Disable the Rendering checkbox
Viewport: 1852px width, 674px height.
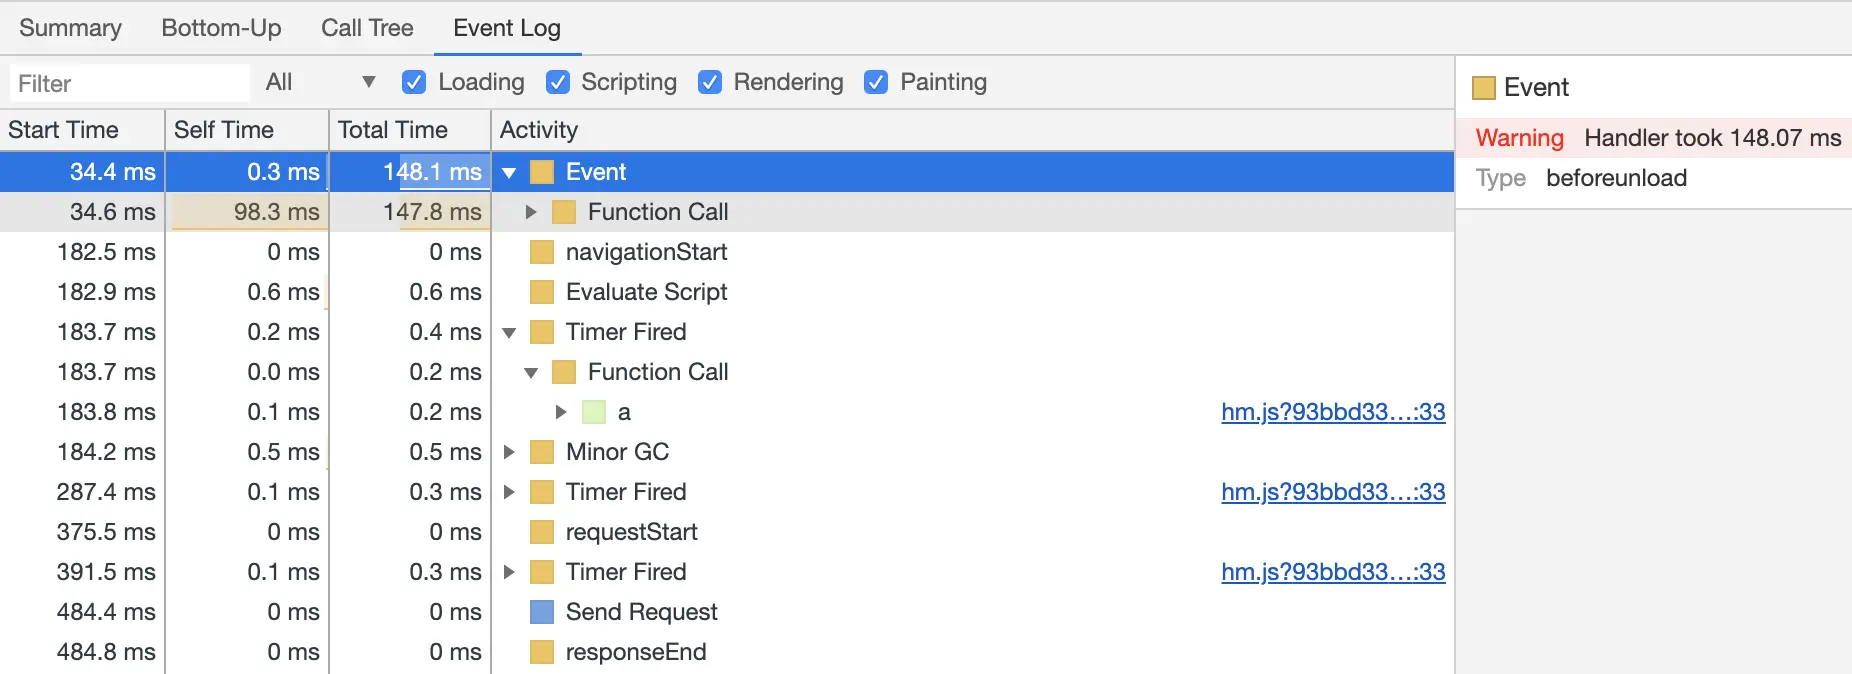[x=710, y=82]
